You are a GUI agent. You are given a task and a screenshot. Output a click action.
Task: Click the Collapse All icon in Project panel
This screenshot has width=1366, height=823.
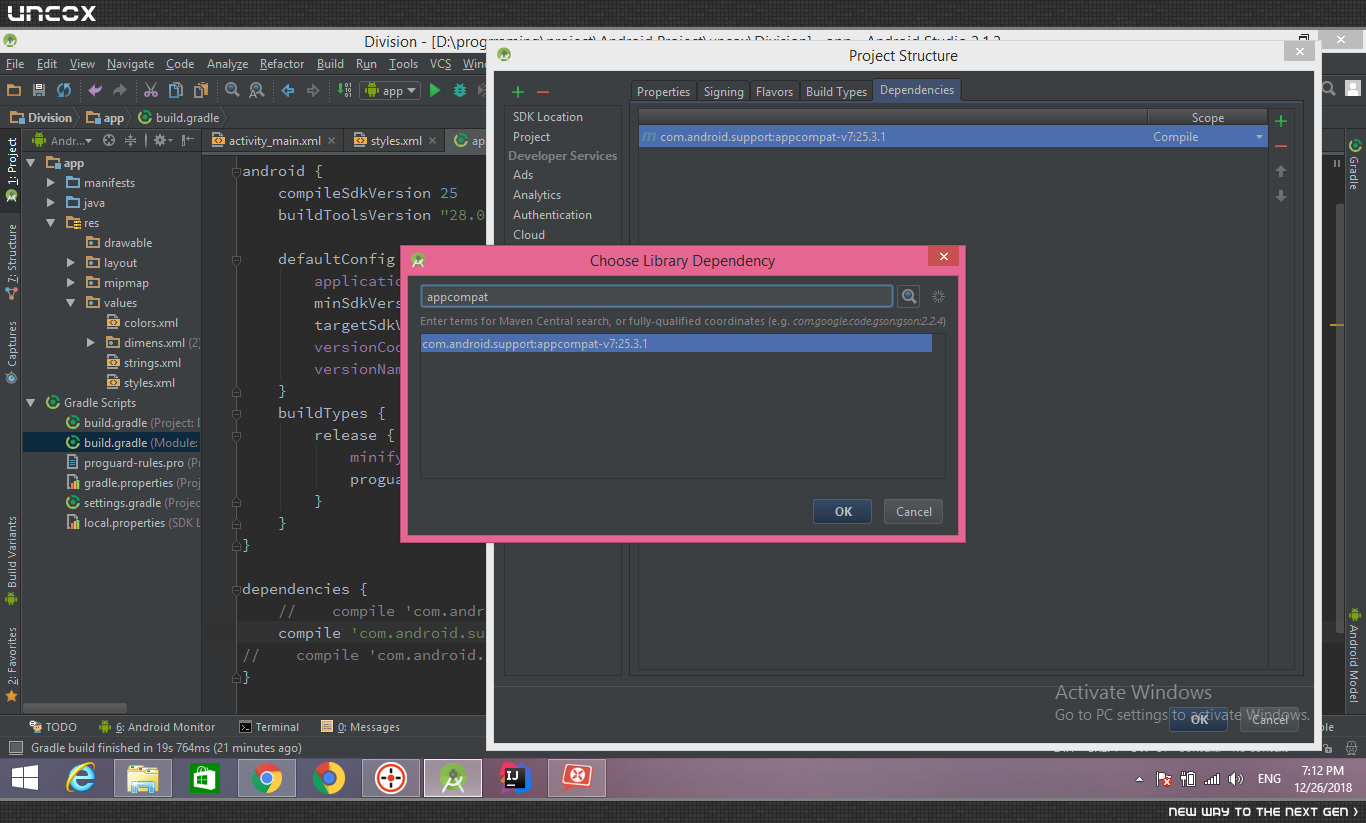pos(130,141)
